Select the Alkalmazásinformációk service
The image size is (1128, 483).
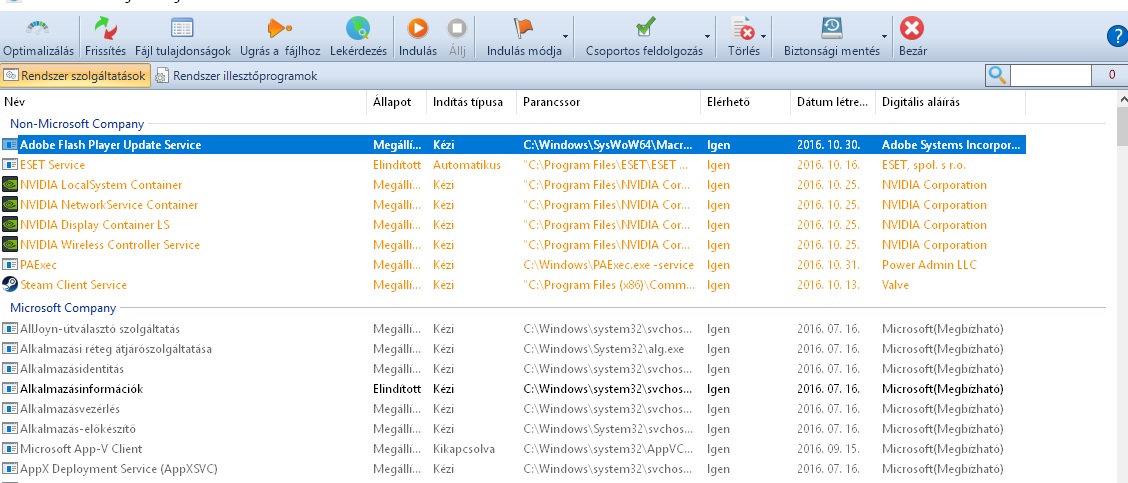coord(82,389)
